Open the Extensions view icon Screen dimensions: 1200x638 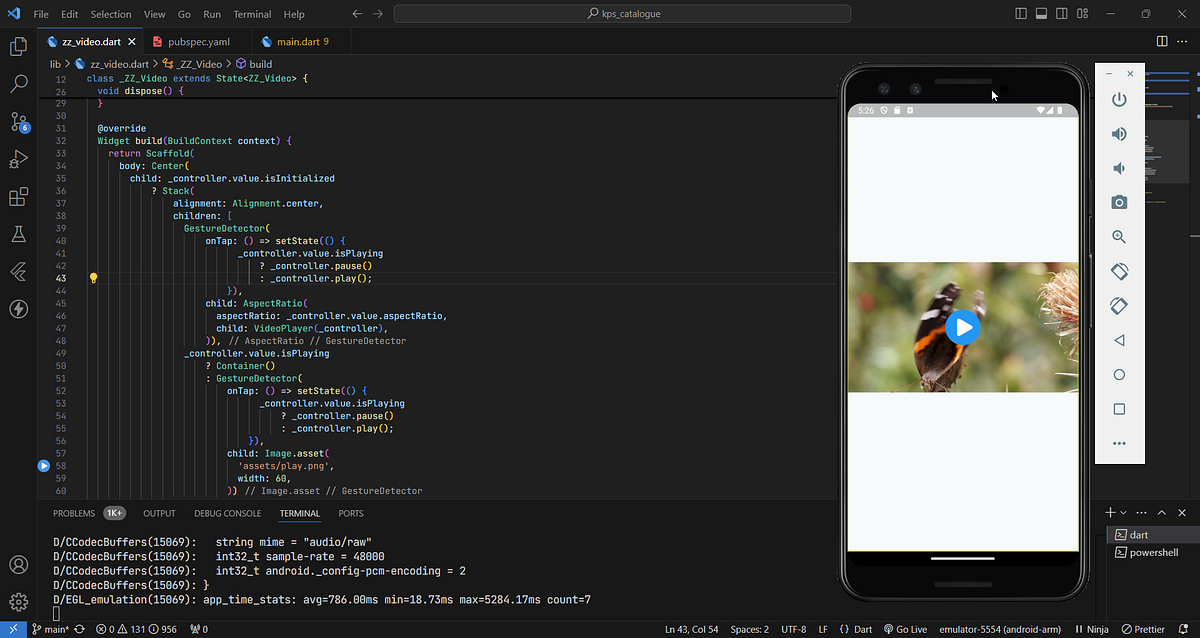pos(18,196)
